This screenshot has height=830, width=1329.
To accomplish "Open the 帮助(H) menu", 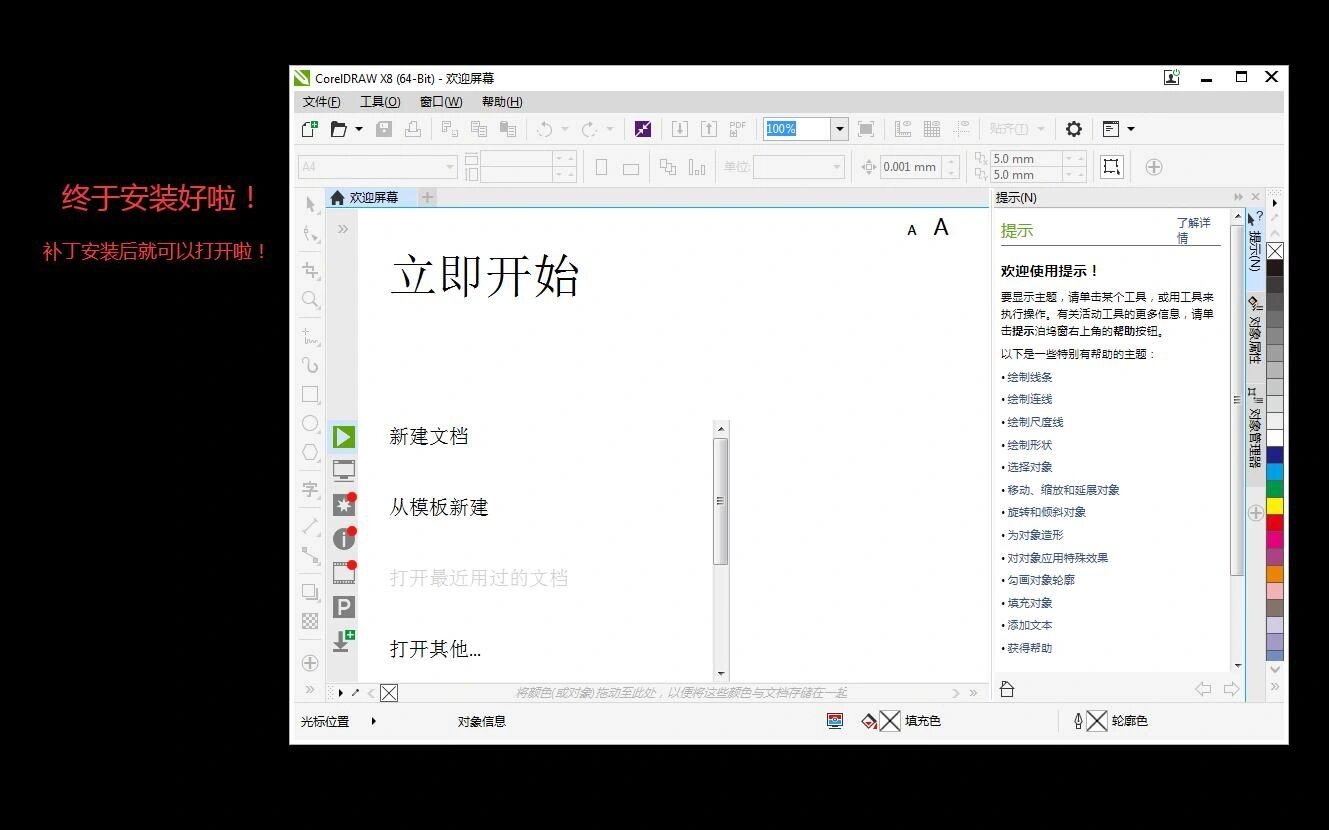I will point(502,102).
